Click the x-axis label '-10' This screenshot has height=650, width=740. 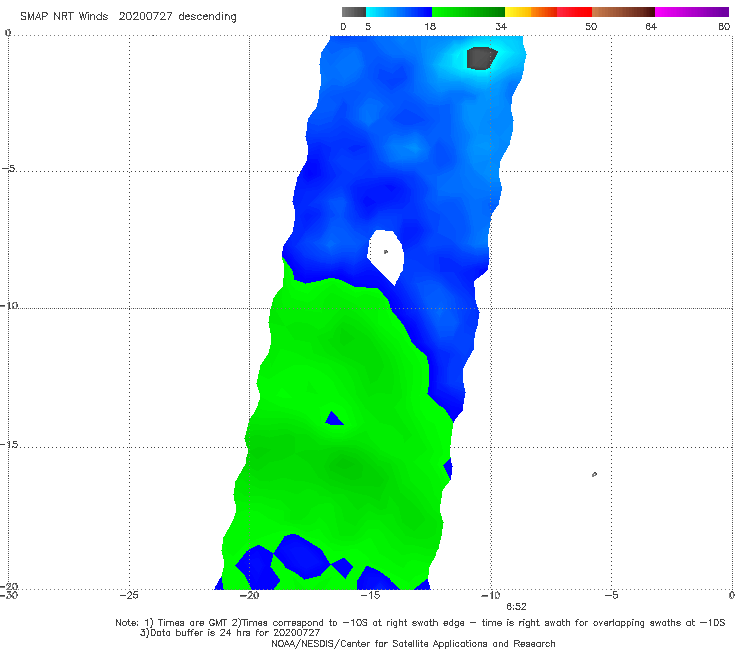tap(490, 595)
